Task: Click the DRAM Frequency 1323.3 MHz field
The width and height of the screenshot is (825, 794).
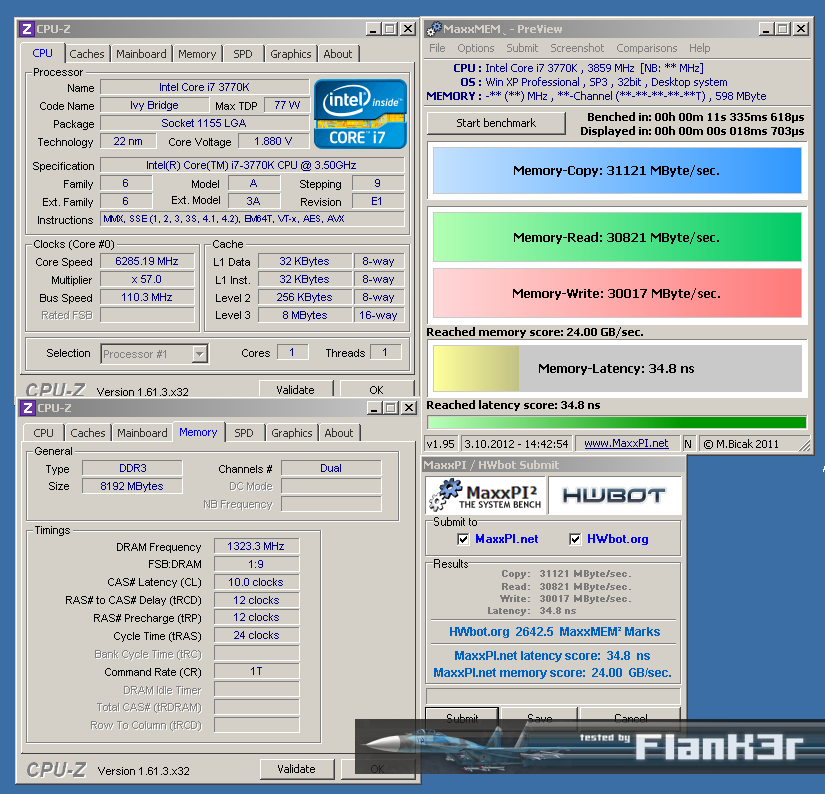Action: pos(256,546)
